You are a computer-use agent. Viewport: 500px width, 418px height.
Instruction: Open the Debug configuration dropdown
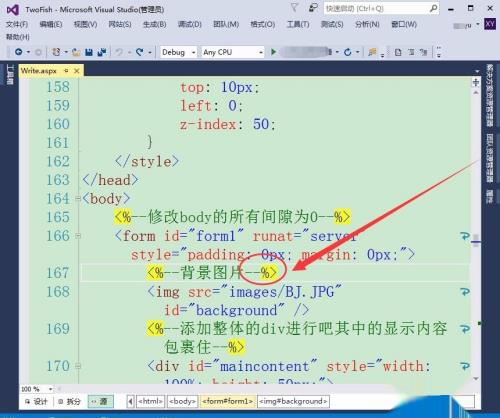click(178, 52)
